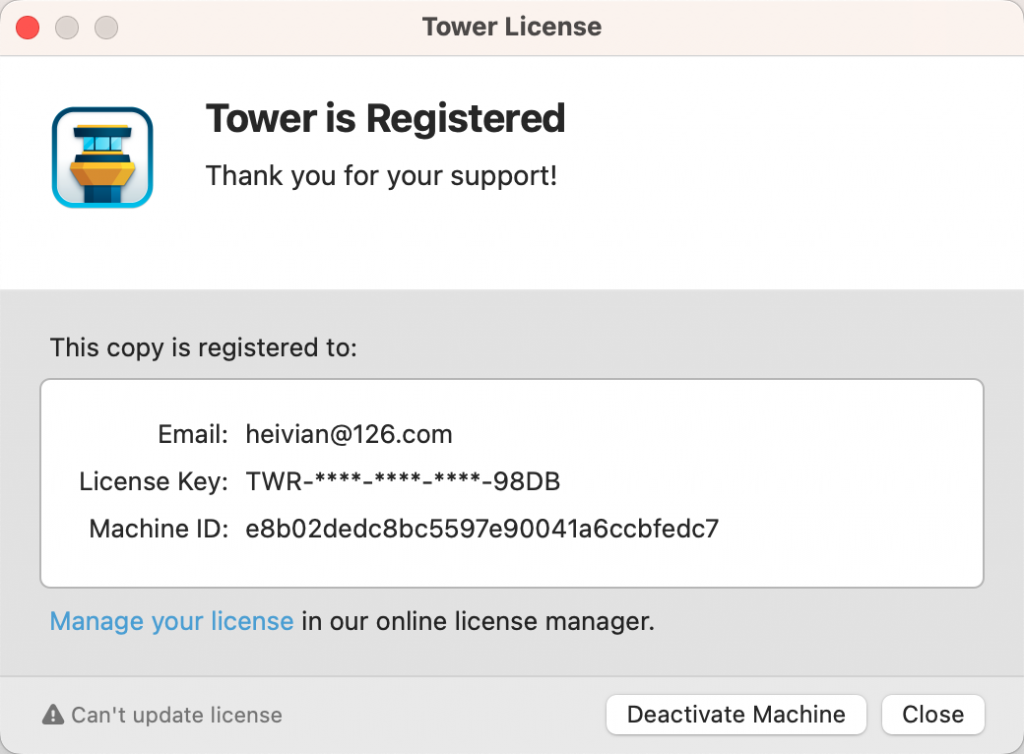This screenshot has height=754, width=1024.
Task: Click the red window close button
Action: 28,27
